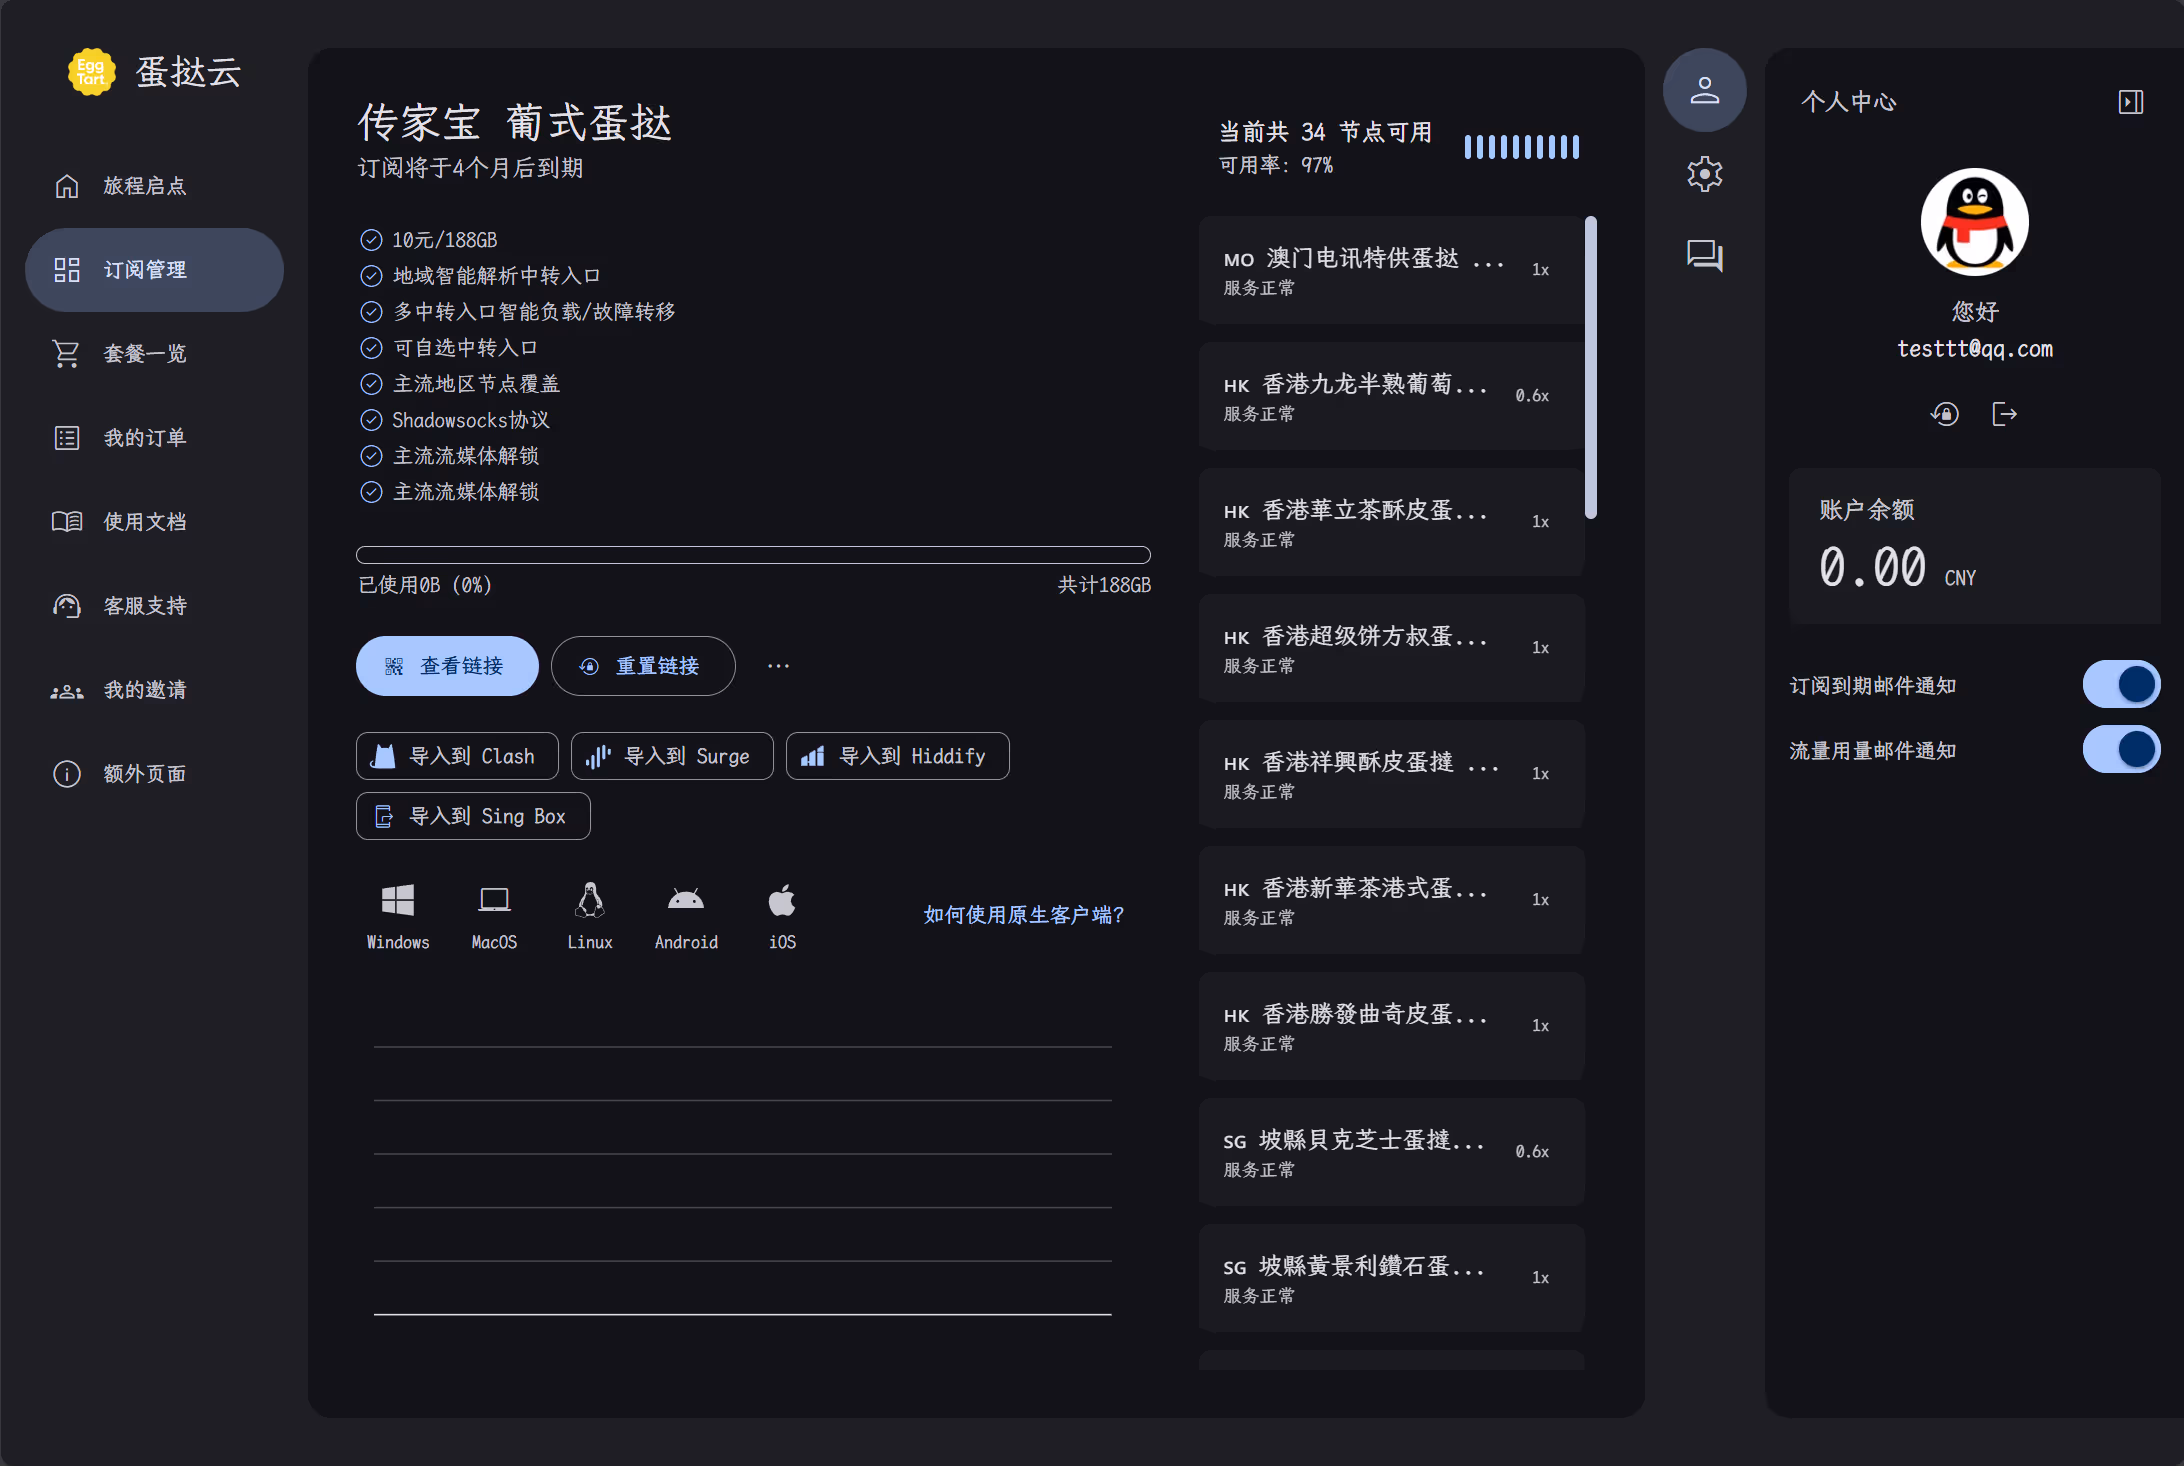Open the user profile icon

tap(1704, 91)
